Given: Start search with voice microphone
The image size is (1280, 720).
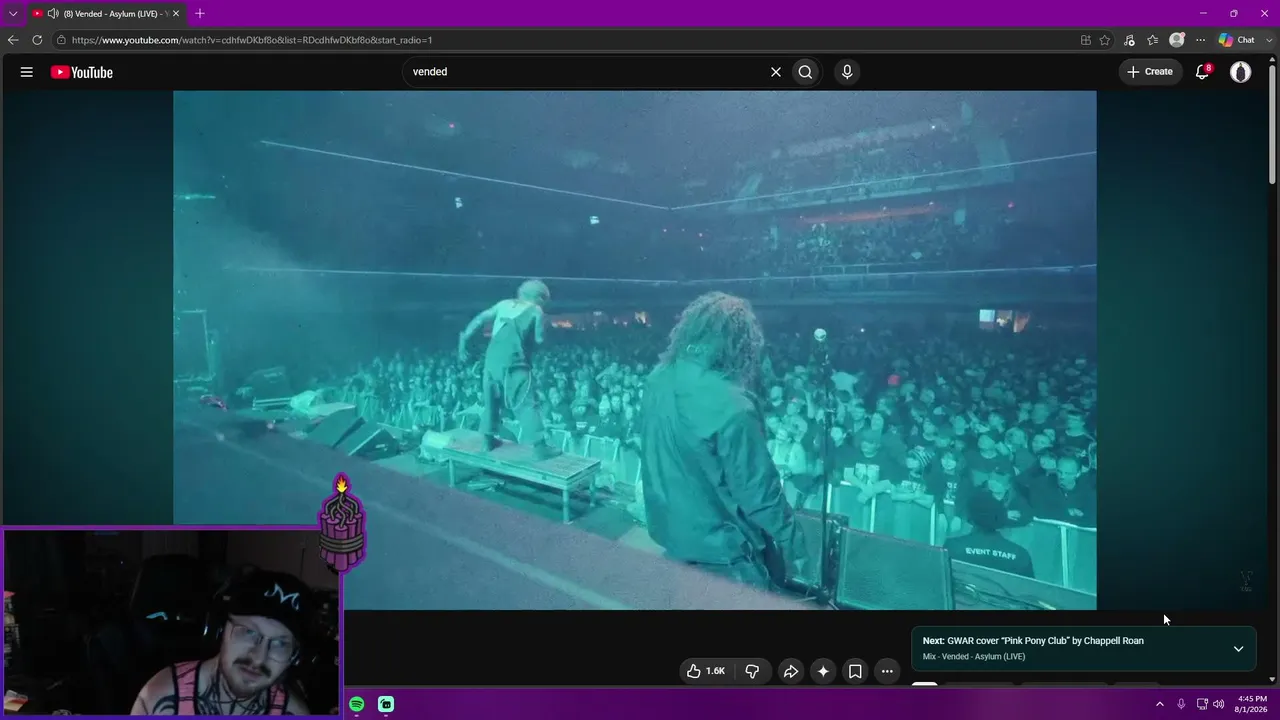Looking at the screenshot, I should 847,72.
